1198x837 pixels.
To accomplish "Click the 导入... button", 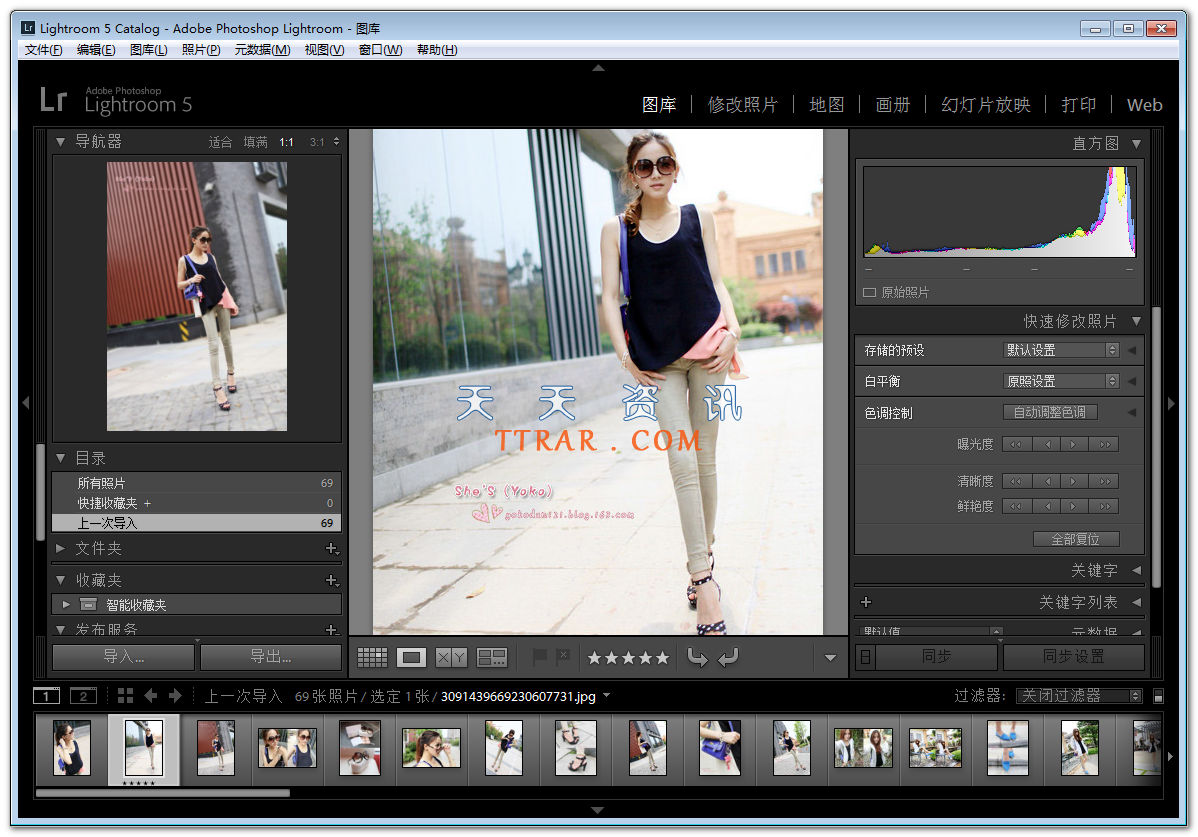I will point(123,657).
